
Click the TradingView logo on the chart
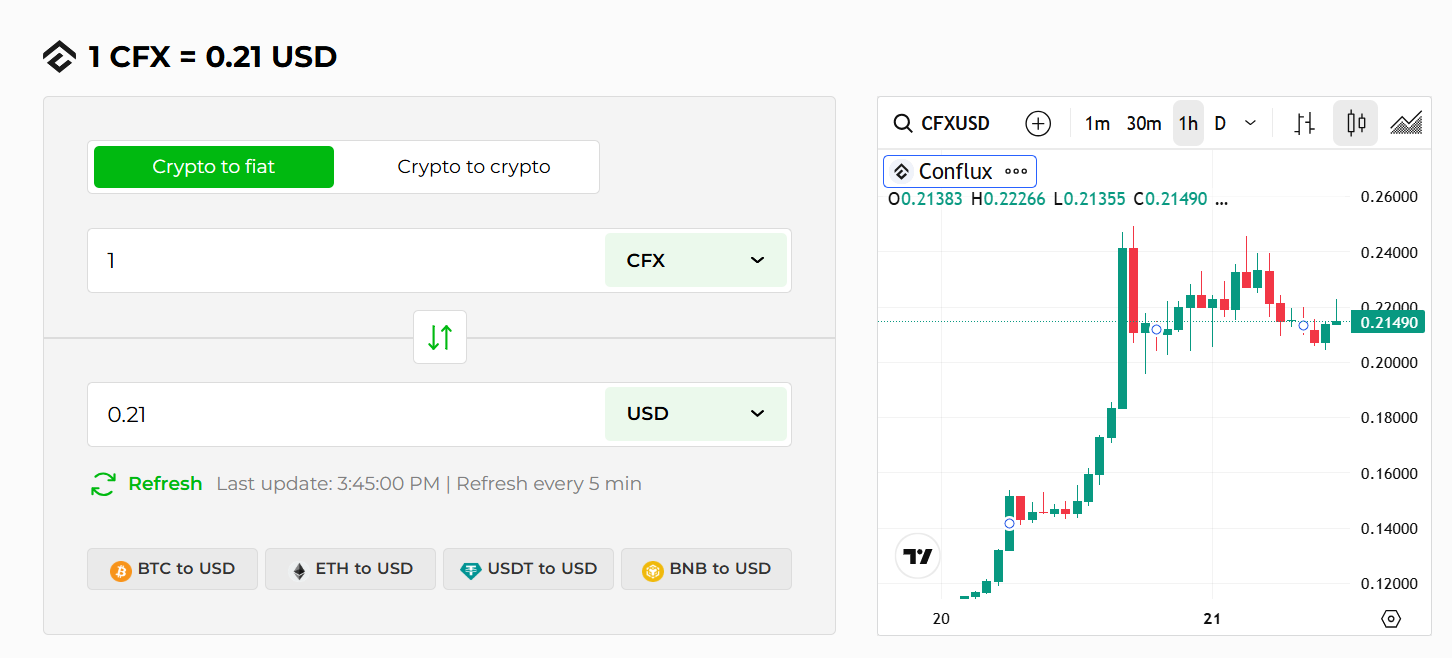[x=917, y=555]
